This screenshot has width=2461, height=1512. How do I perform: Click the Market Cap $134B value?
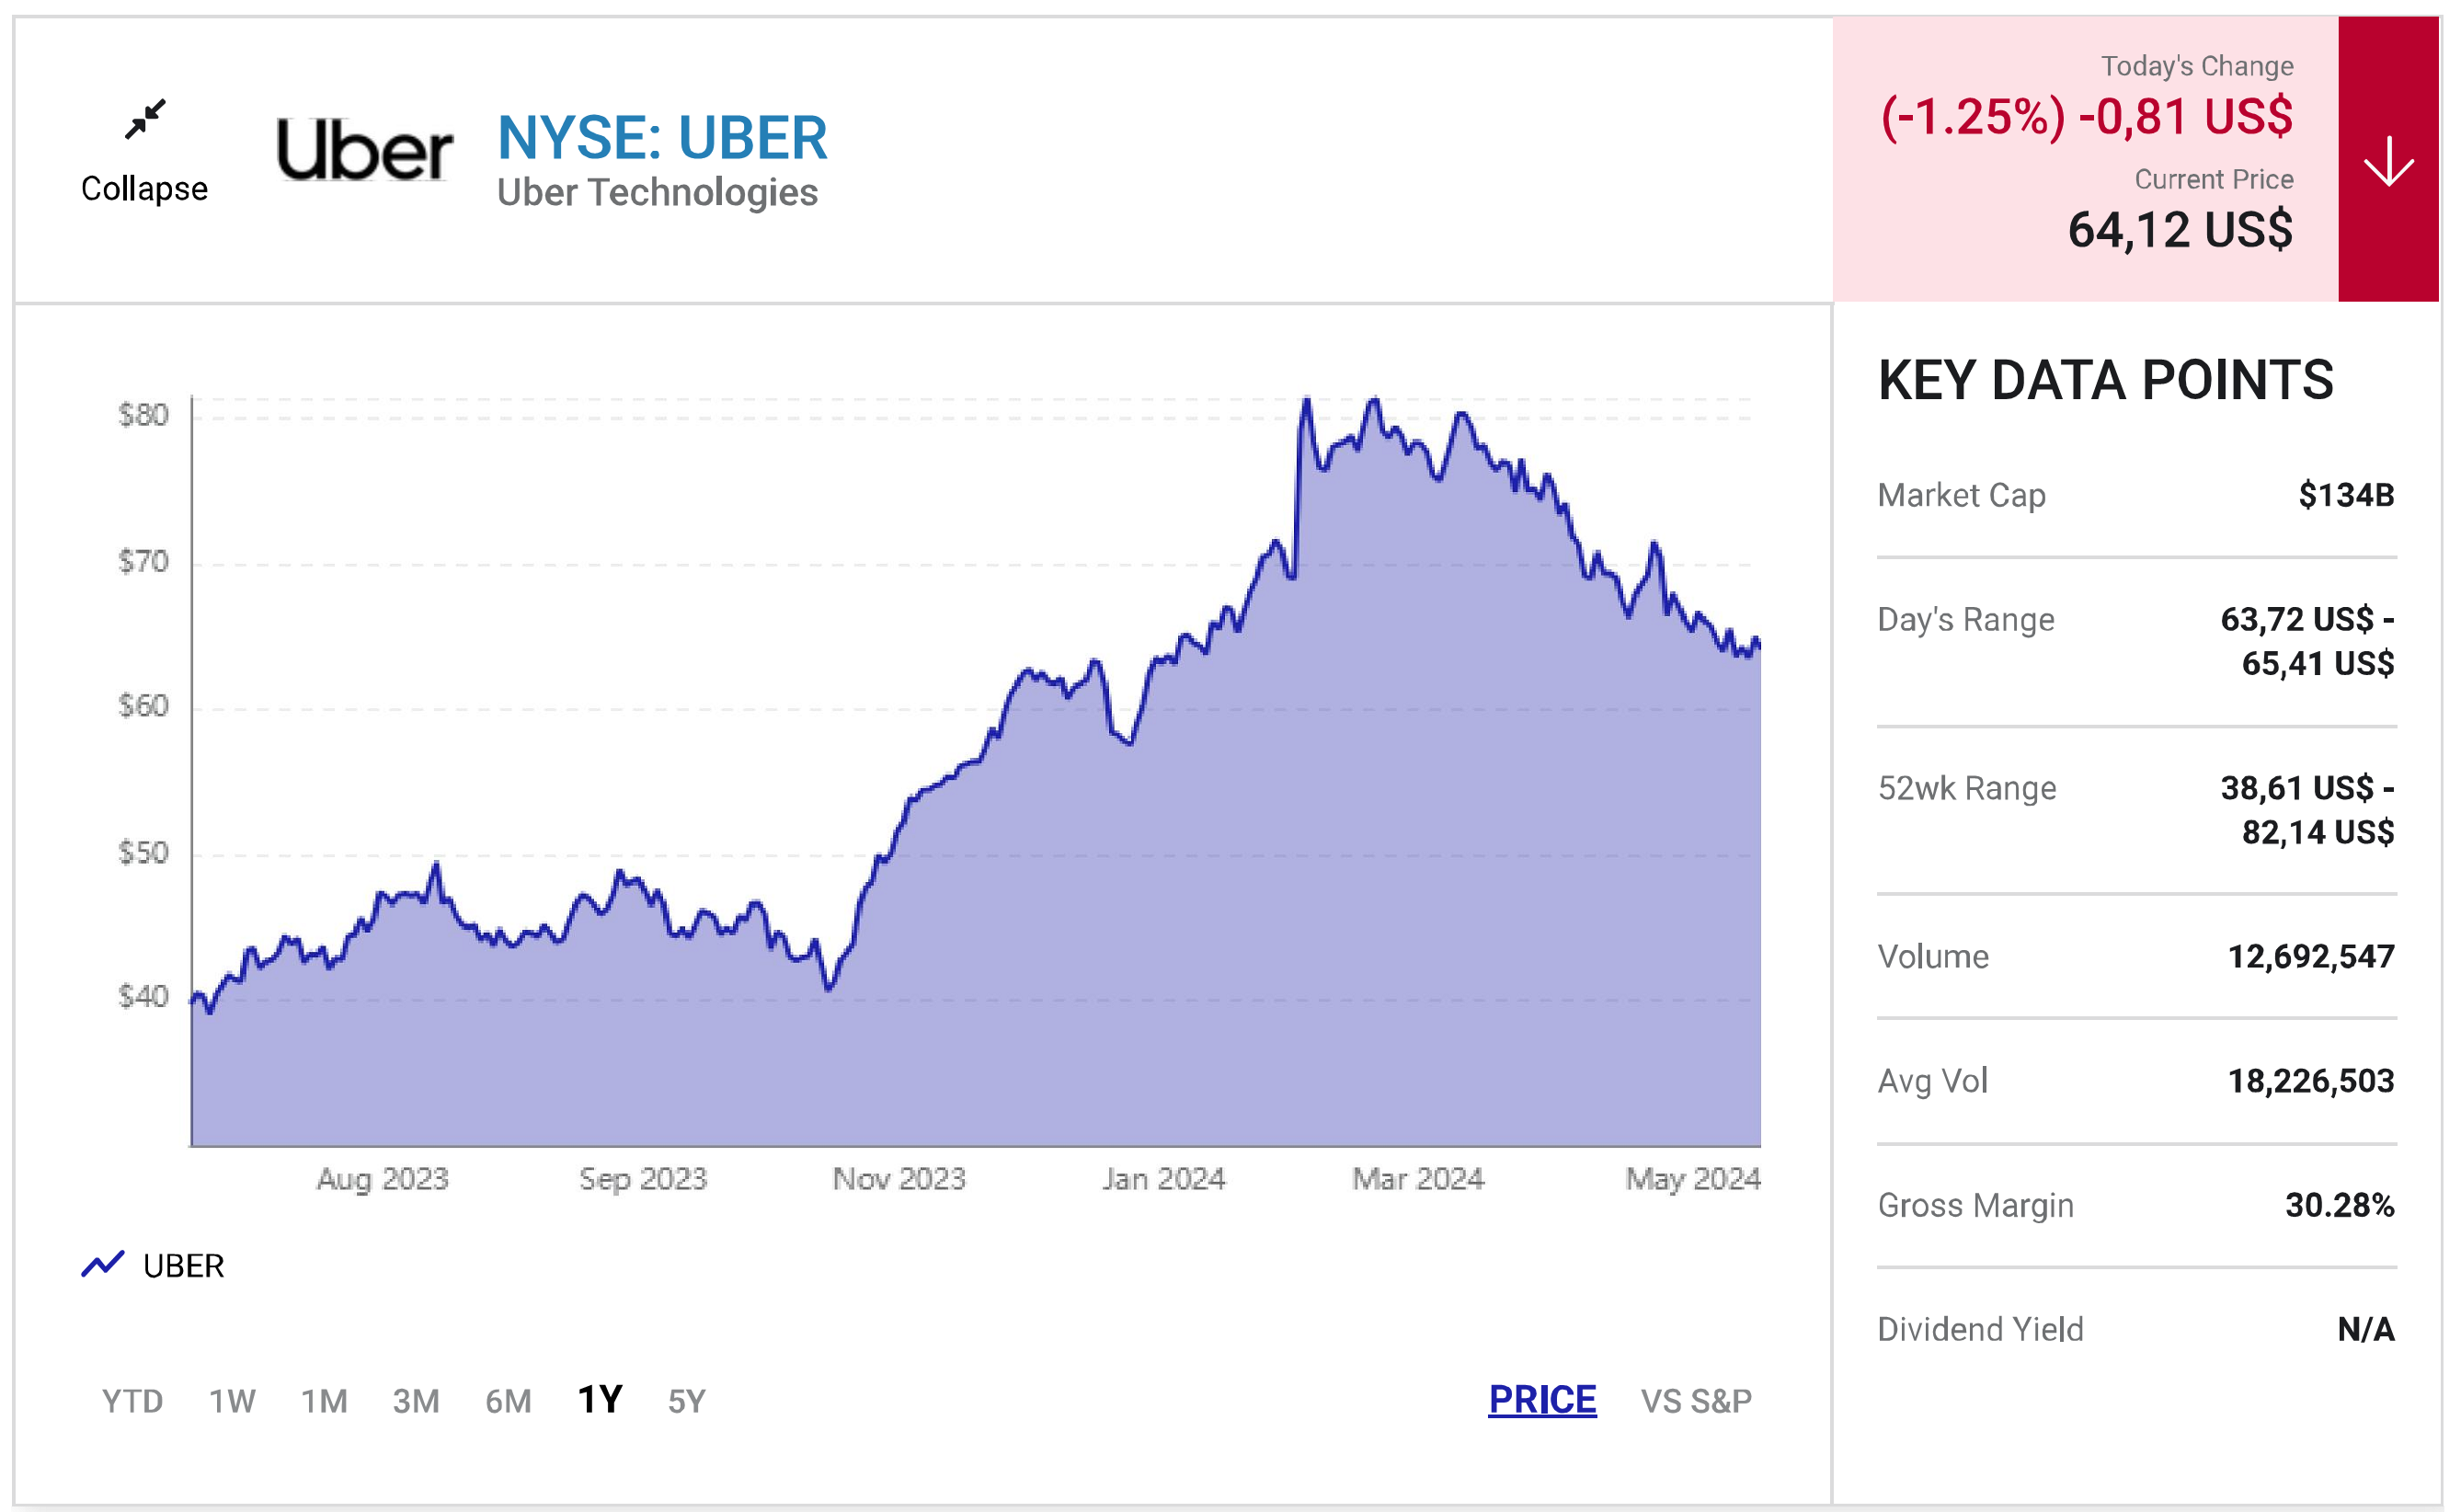[x=2345, y=495]
